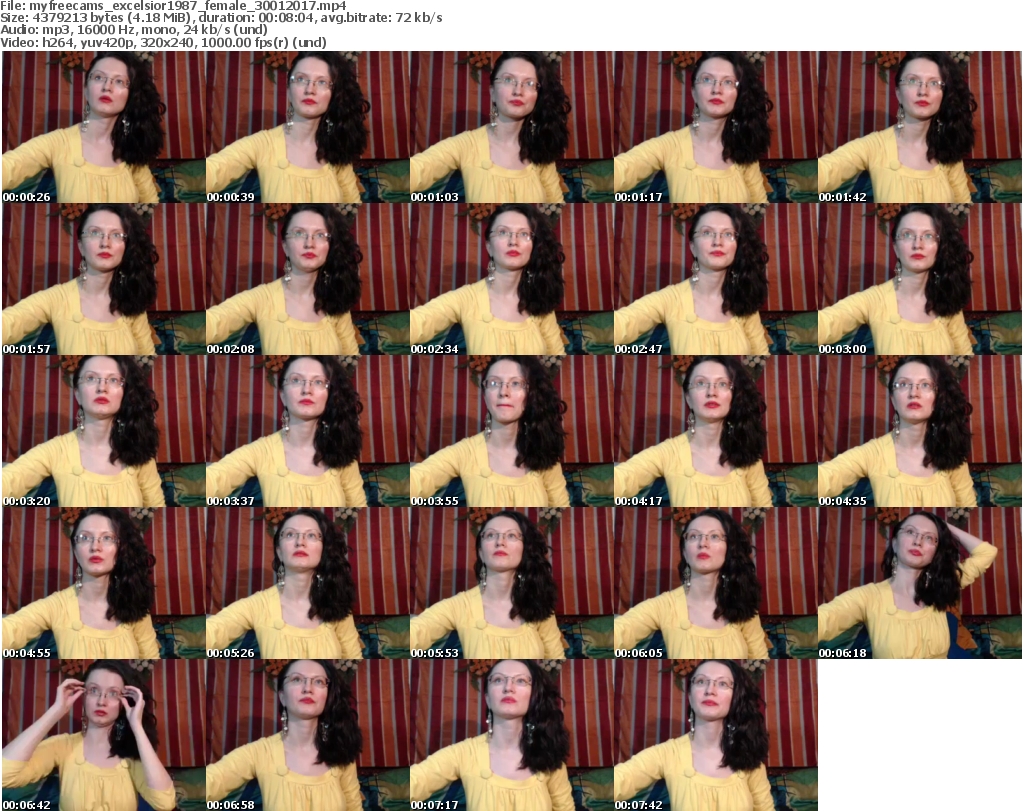1024x811 pixels.
Task: Click the frame timestamped 00:06:58
Action: point(308,735)
